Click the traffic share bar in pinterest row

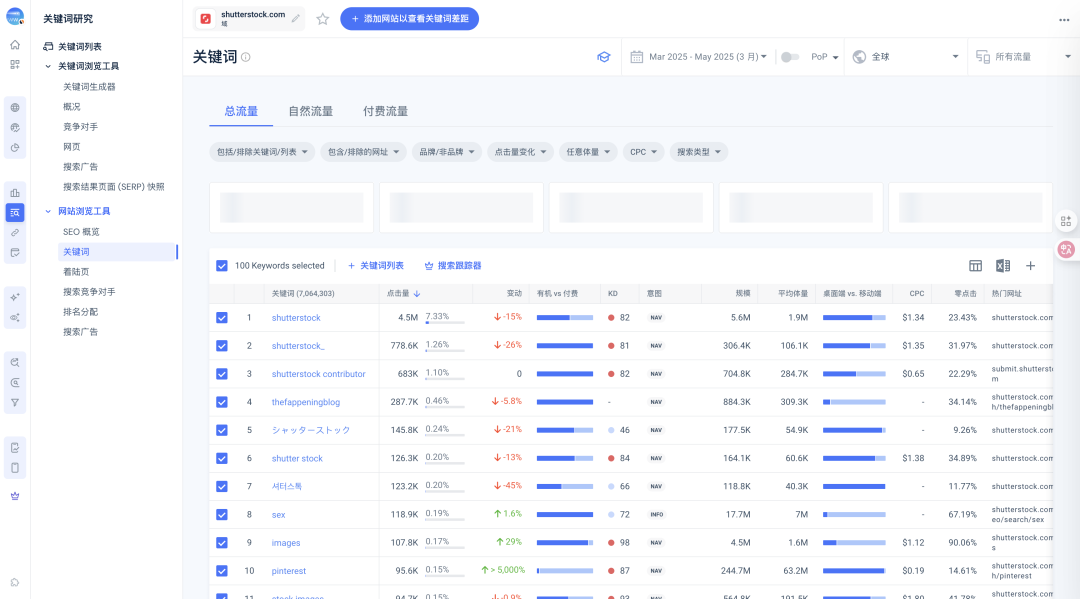coord(445,577)
